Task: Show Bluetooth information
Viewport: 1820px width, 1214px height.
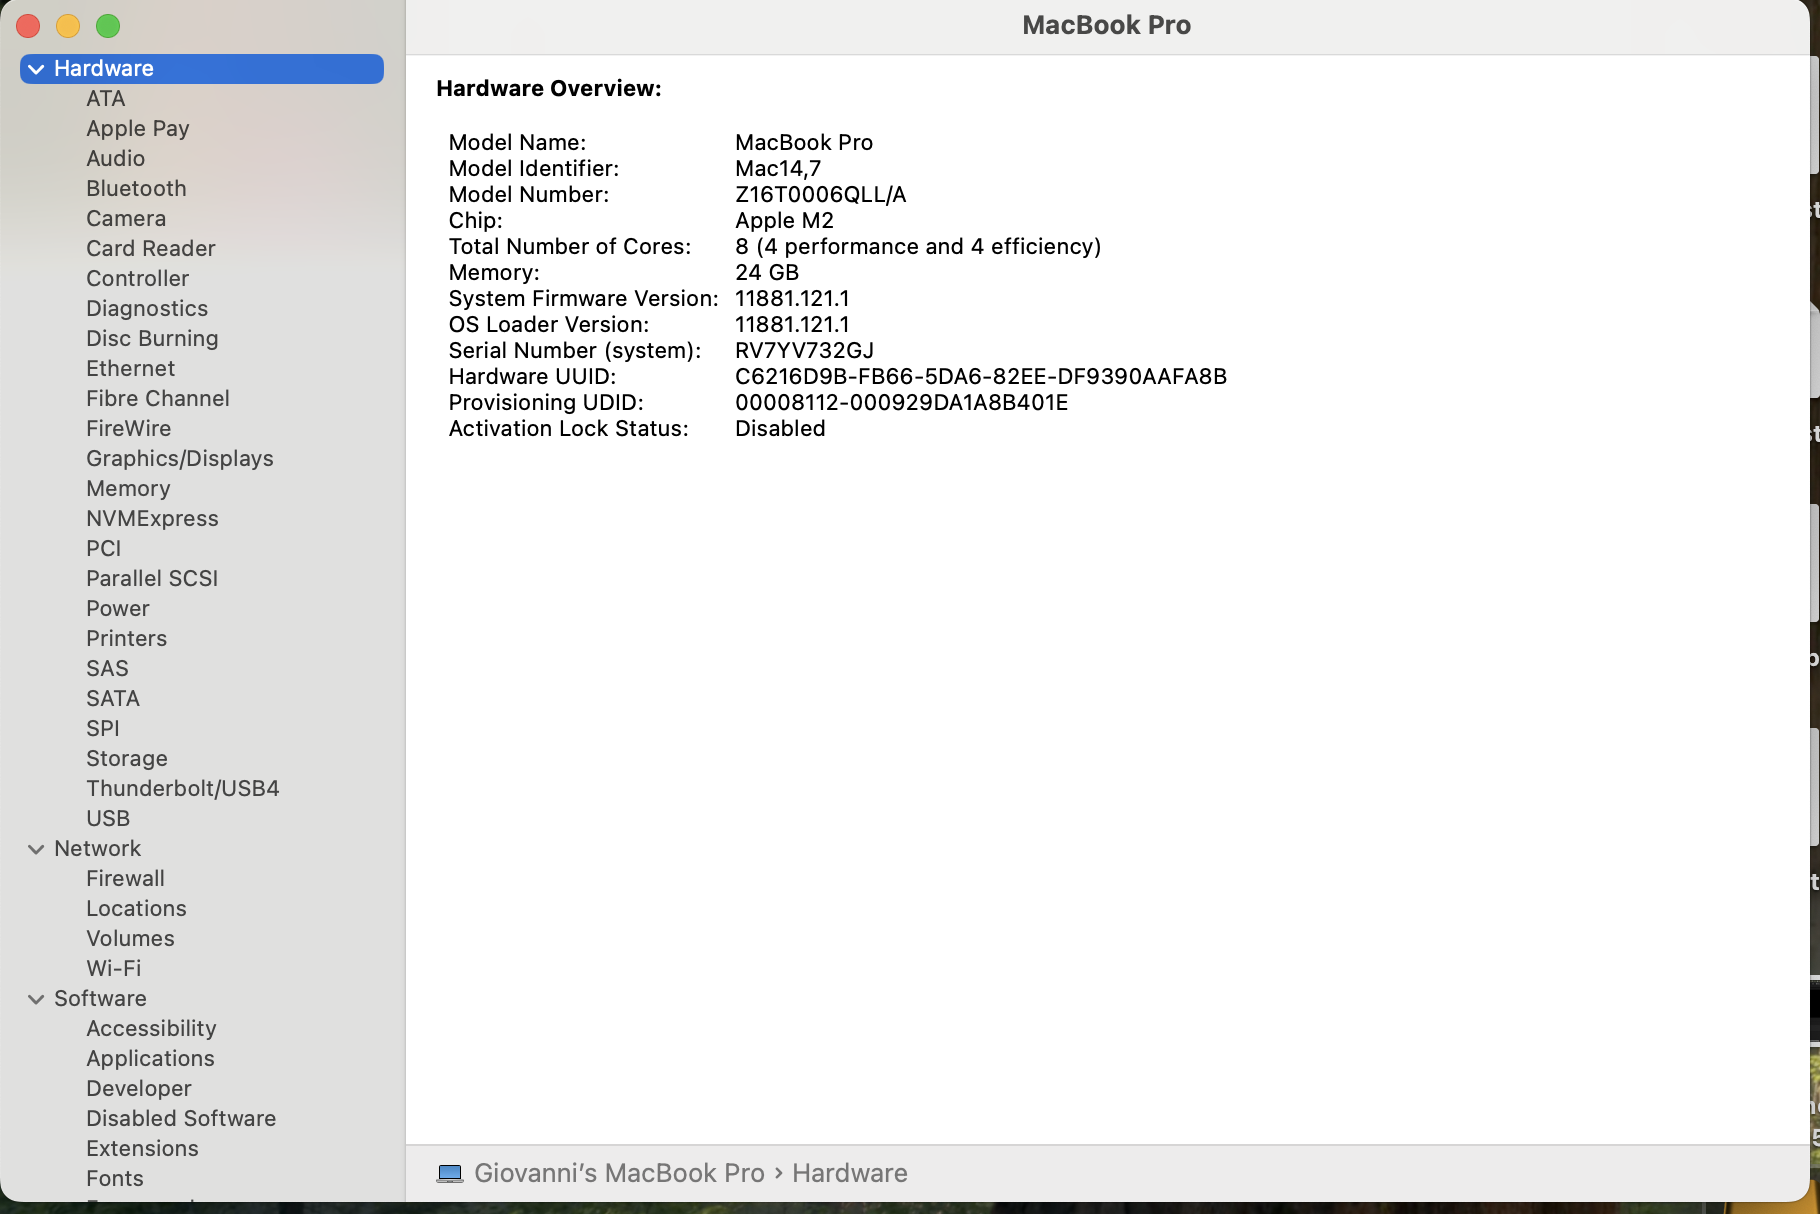Action: tap(136, 189)
